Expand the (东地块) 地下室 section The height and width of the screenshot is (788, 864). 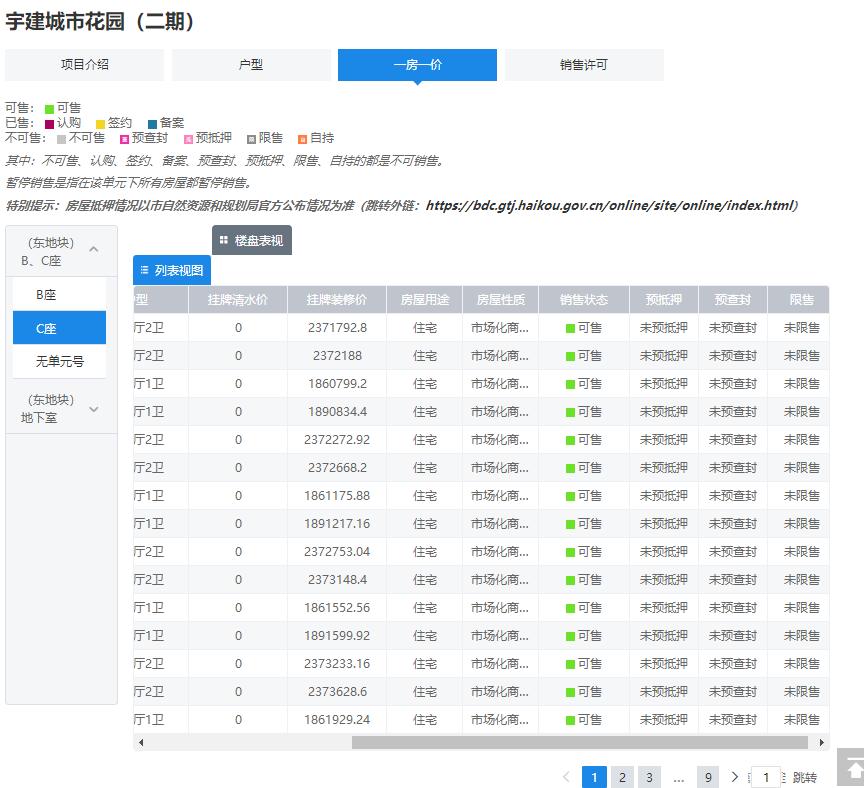pyautogui.click(x=94, y=408)
